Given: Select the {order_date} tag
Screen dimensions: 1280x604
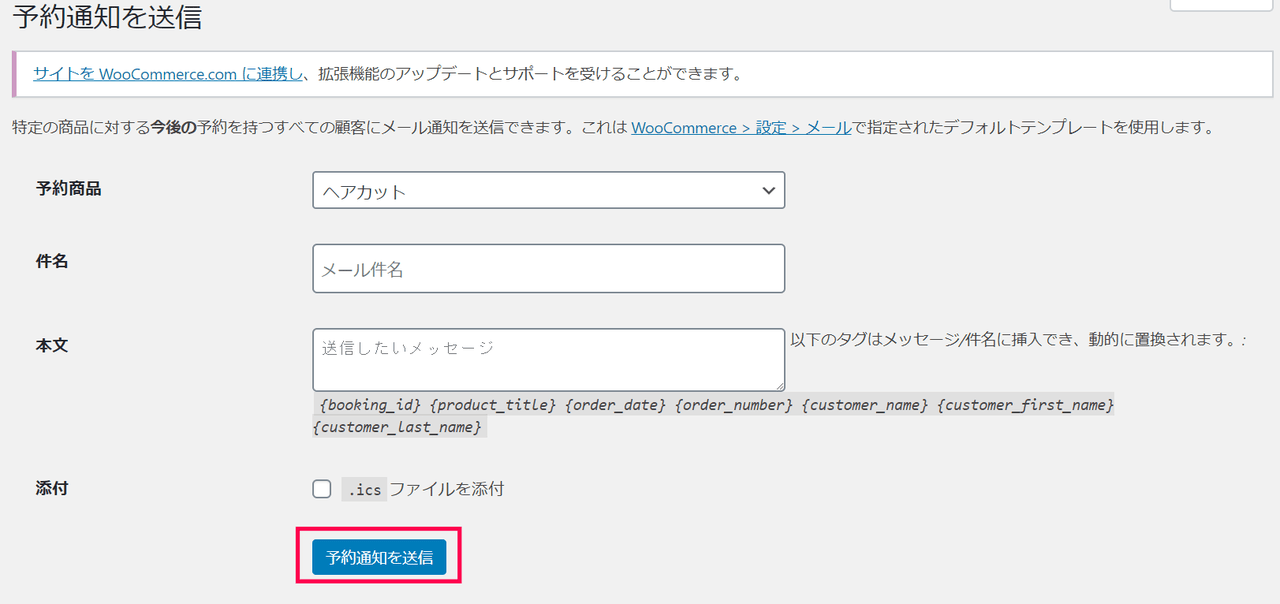Looking at the screenshot, I should pyautogui.click(x=615, y=405).
